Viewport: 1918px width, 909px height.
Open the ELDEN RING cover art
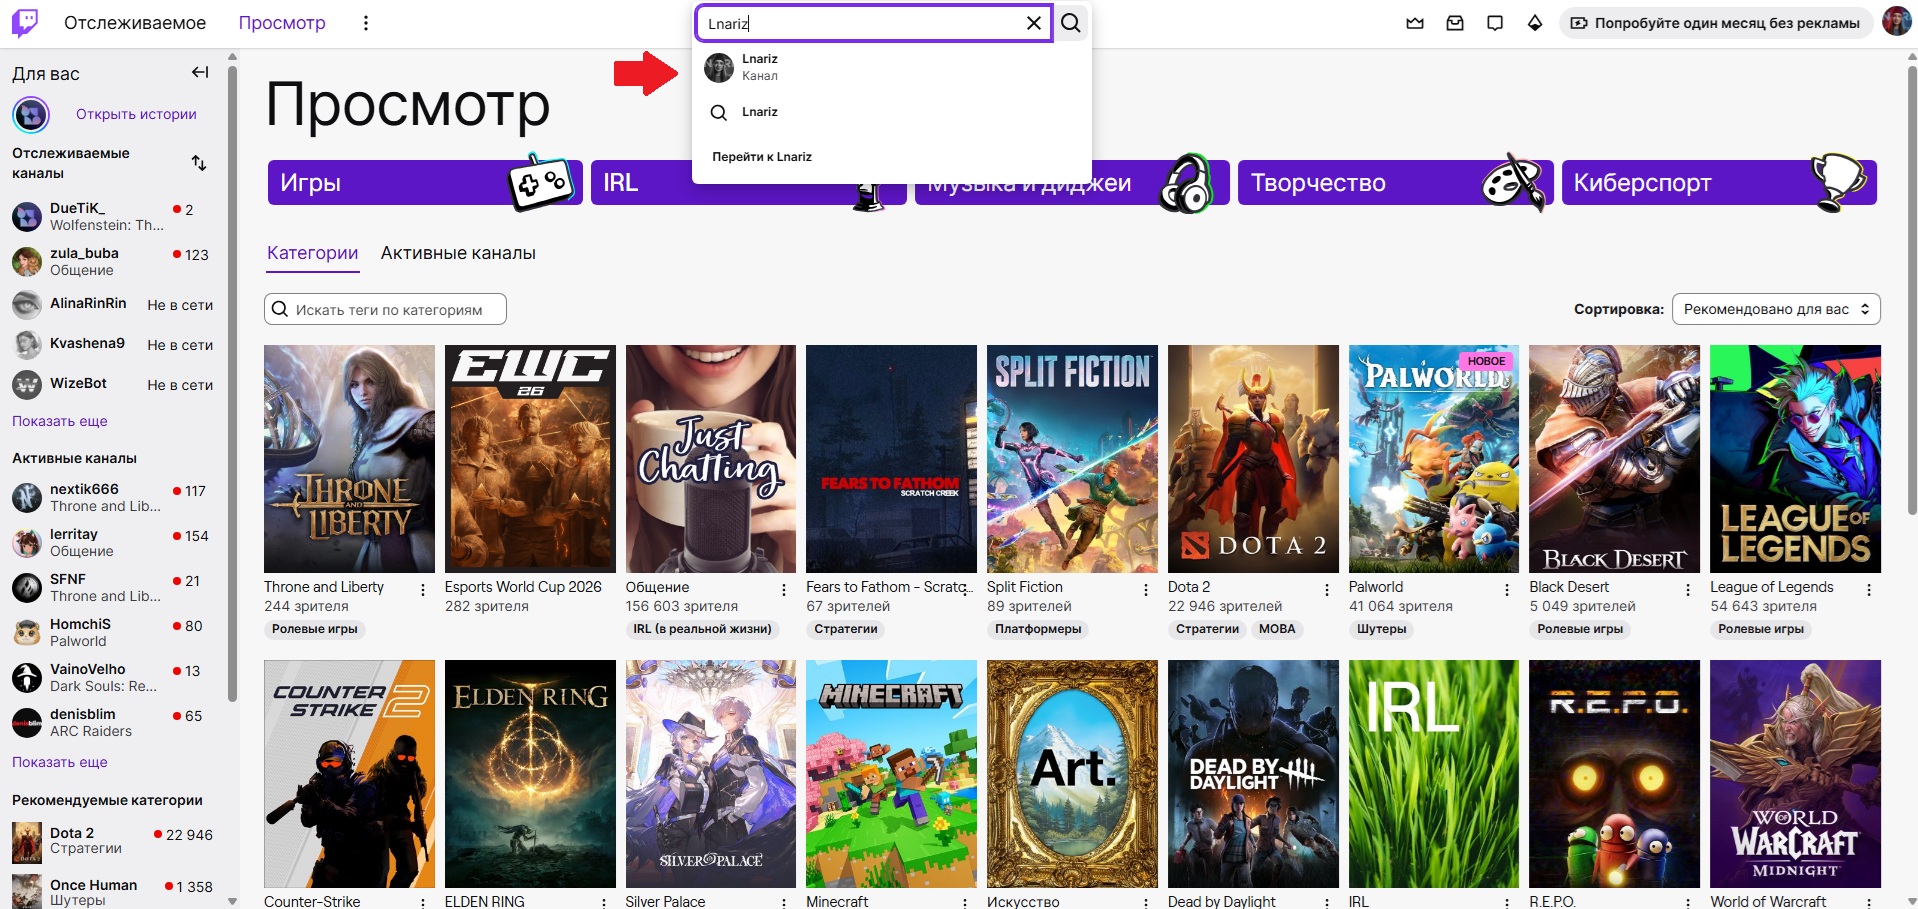(x=530, y=774)
